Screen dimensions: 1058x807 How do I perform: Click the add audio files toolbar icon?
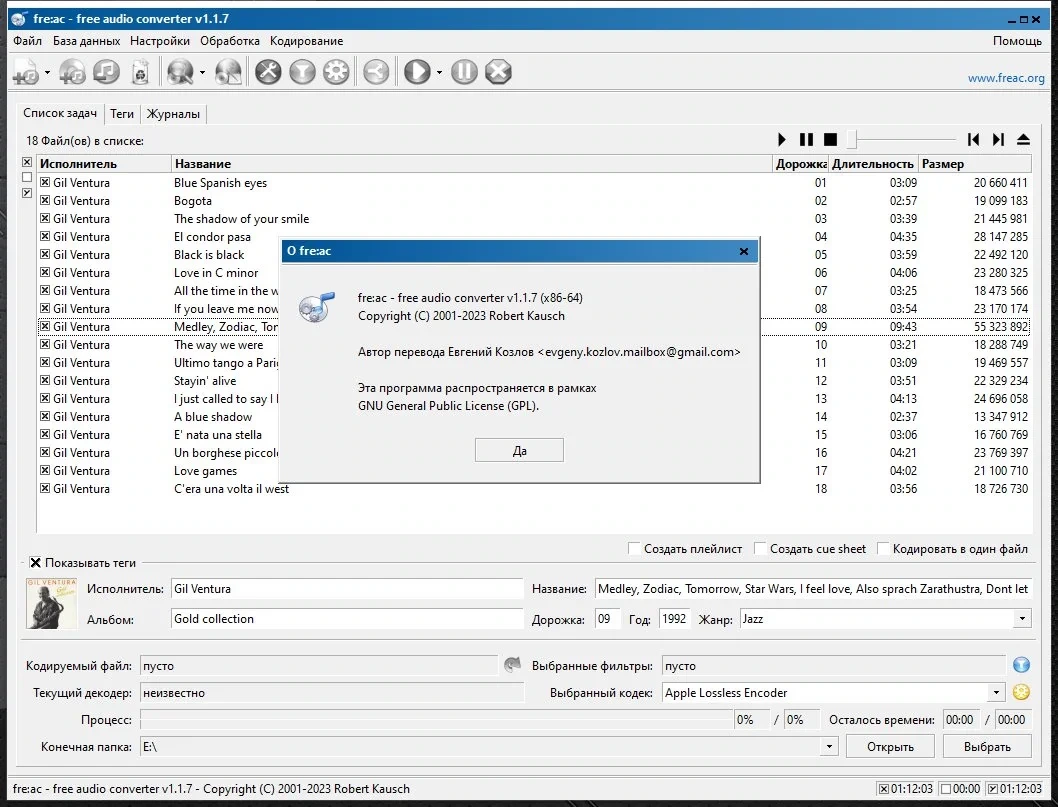click(x=26, y=72)
